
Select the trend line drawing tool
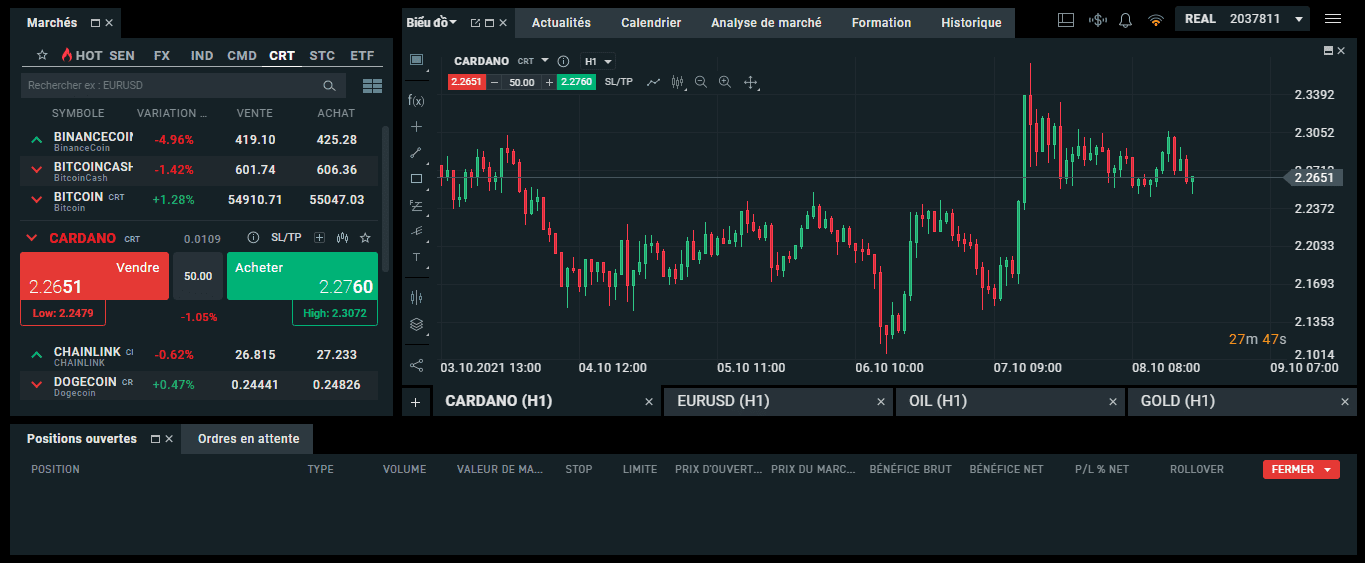click(x=417, y=153)
